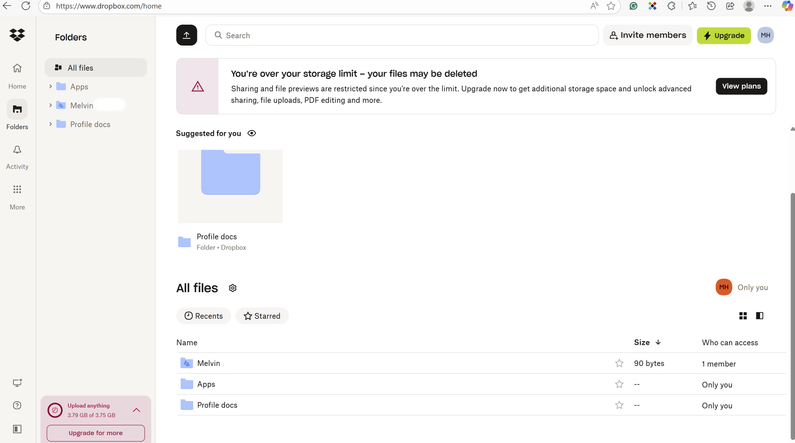Click the upload button beside search

187,35
